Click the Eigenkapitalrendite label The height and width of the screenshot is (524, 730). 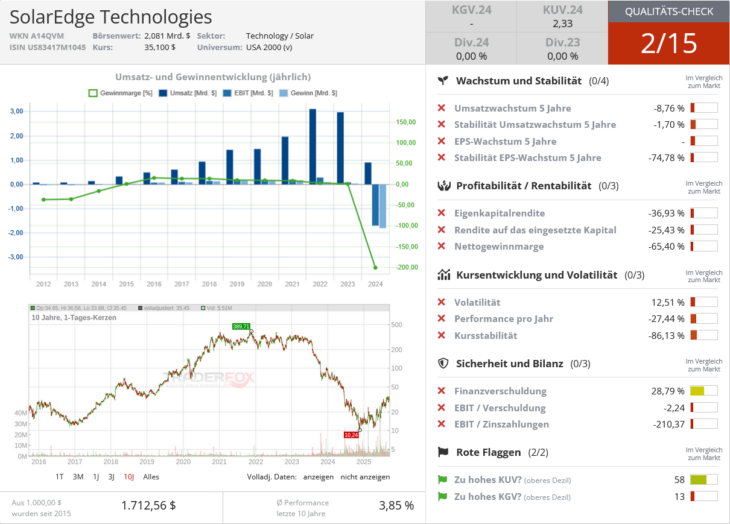pos(500,213)
